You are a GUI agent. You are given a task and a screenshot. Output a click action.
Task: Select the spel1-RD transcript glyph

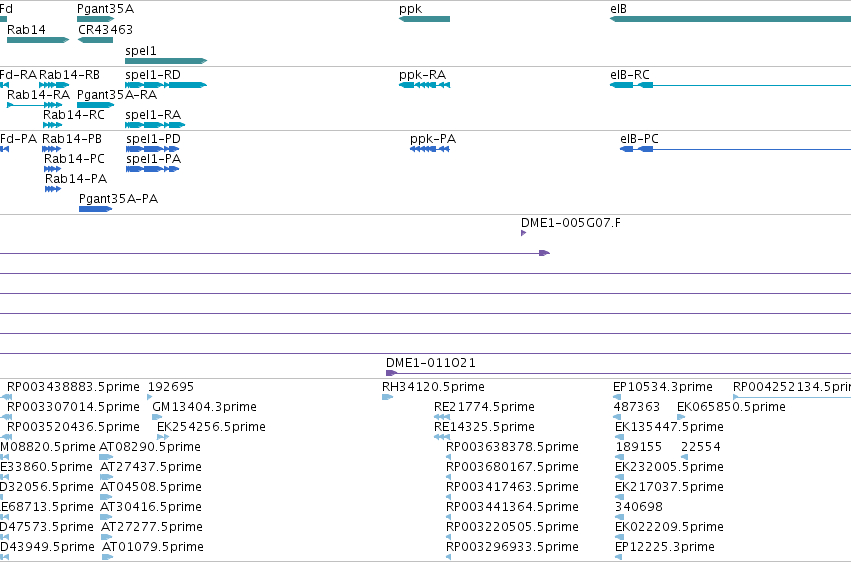(166, 85)
